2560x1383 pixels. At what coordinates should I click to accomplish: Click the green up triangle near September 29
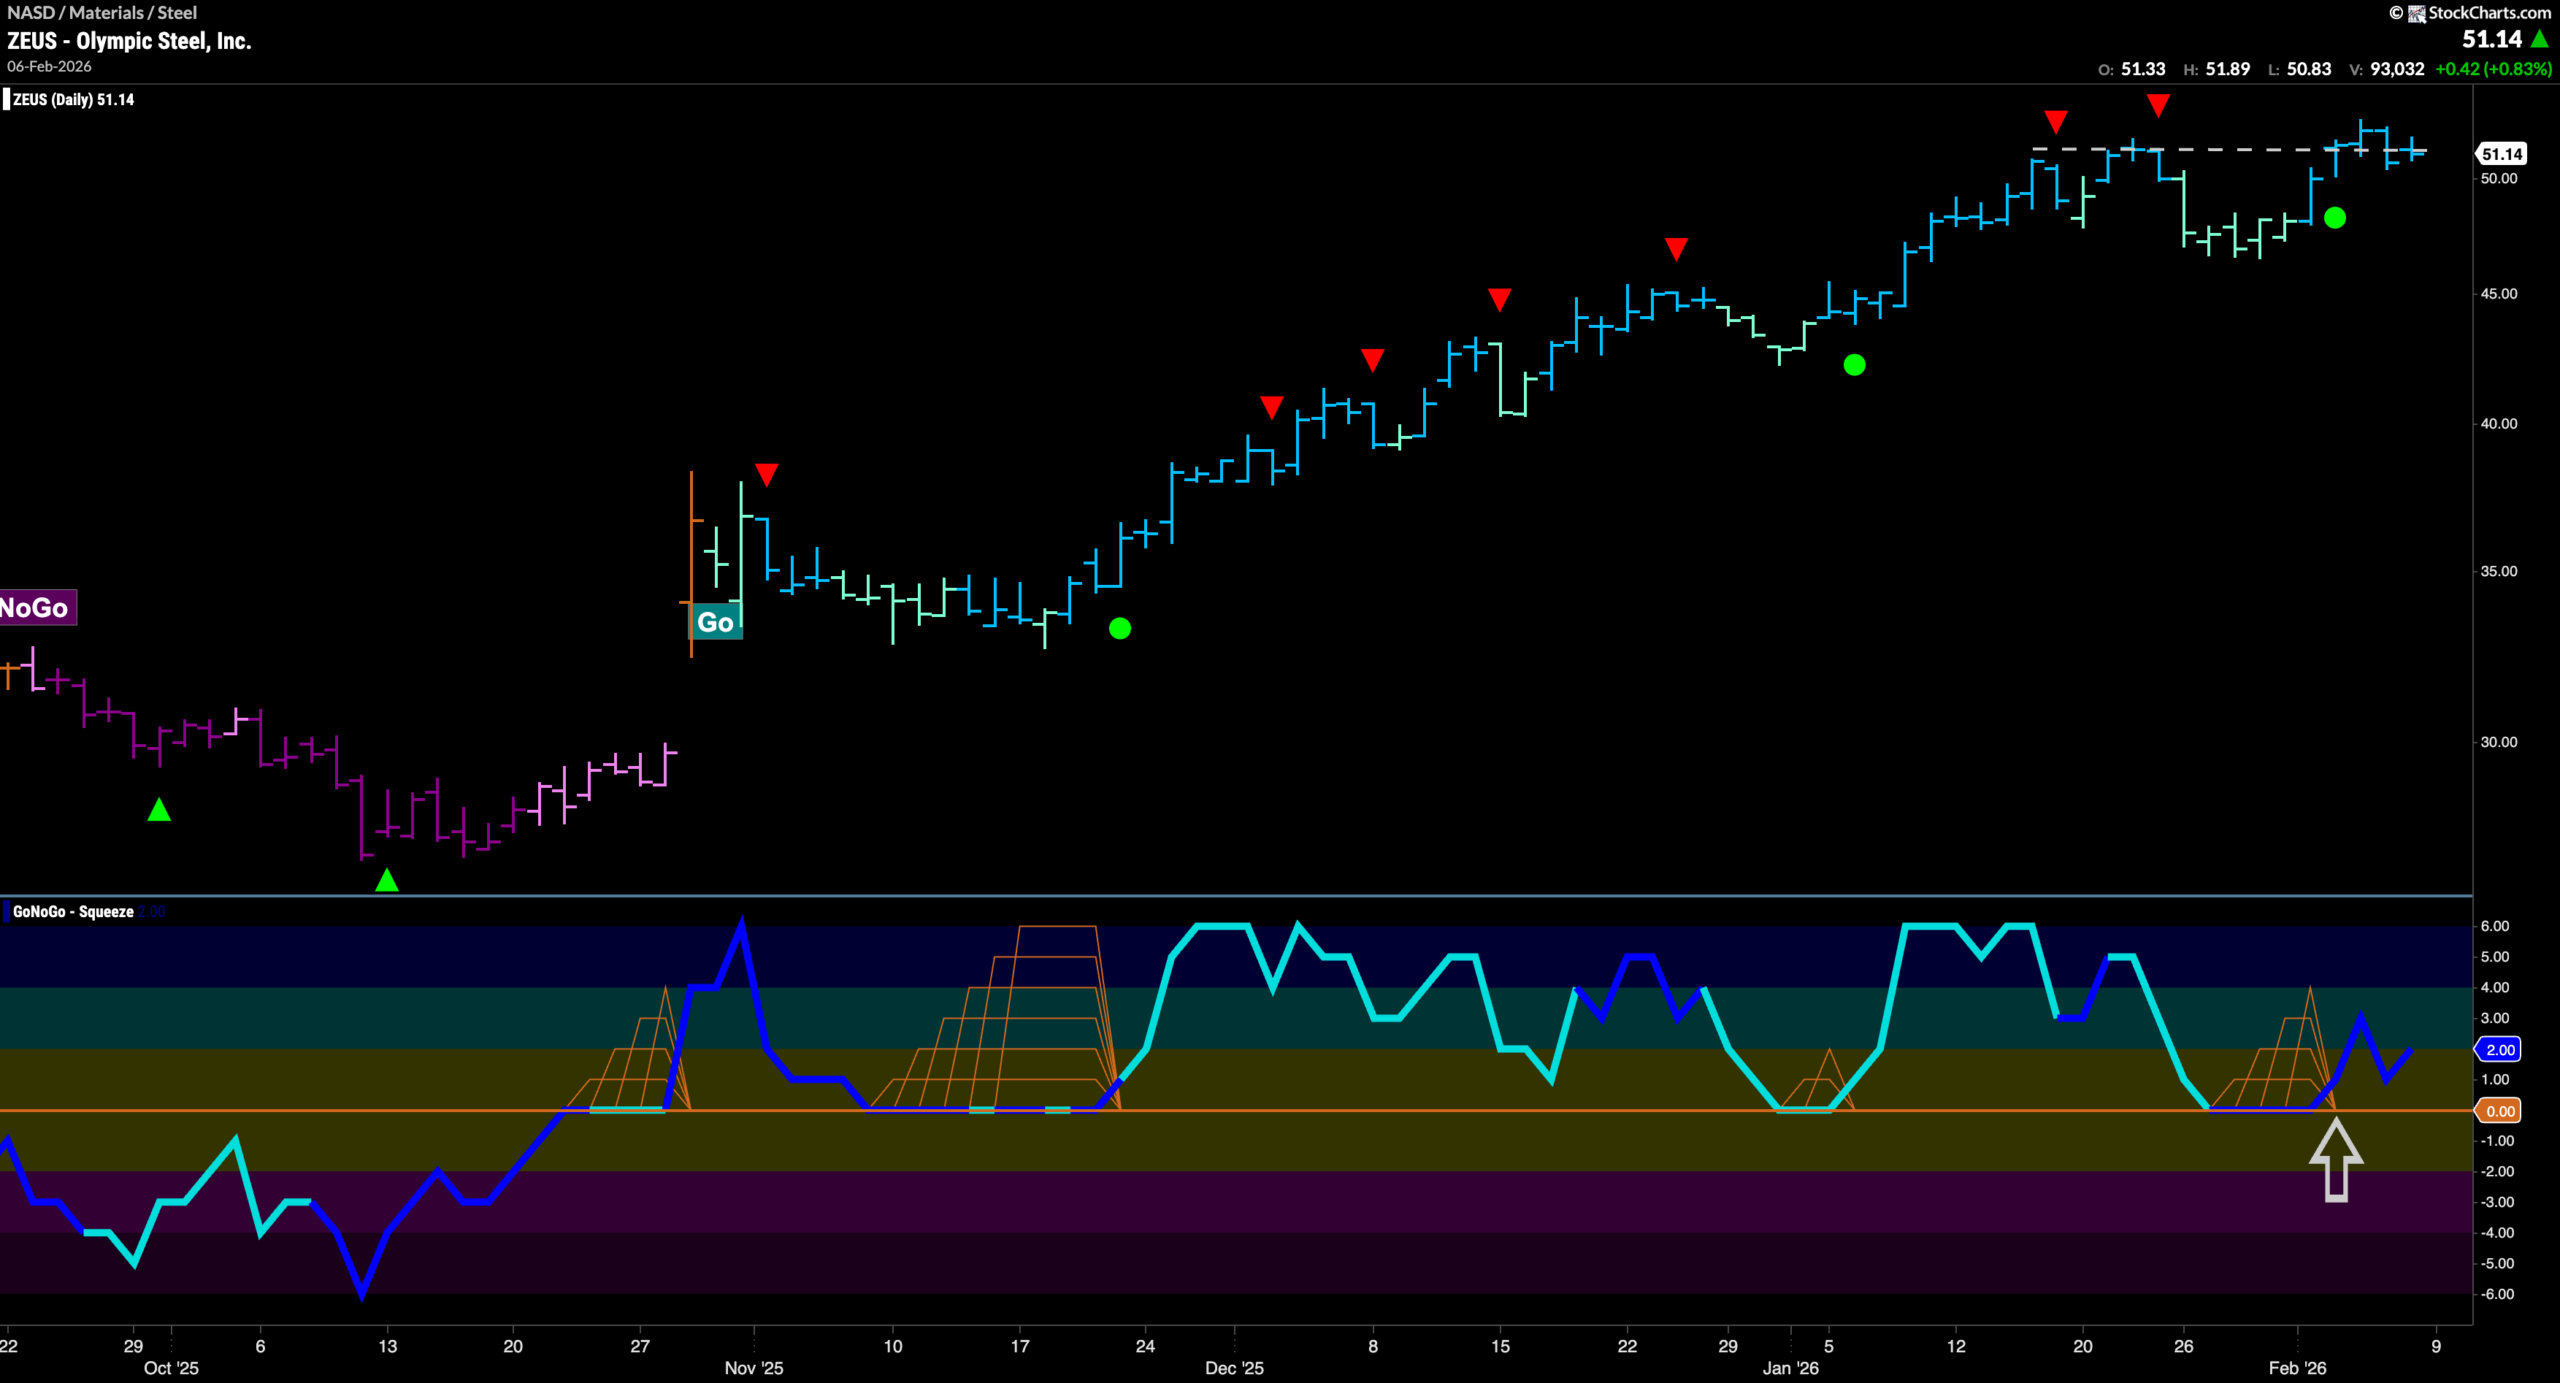coord(159,810)
